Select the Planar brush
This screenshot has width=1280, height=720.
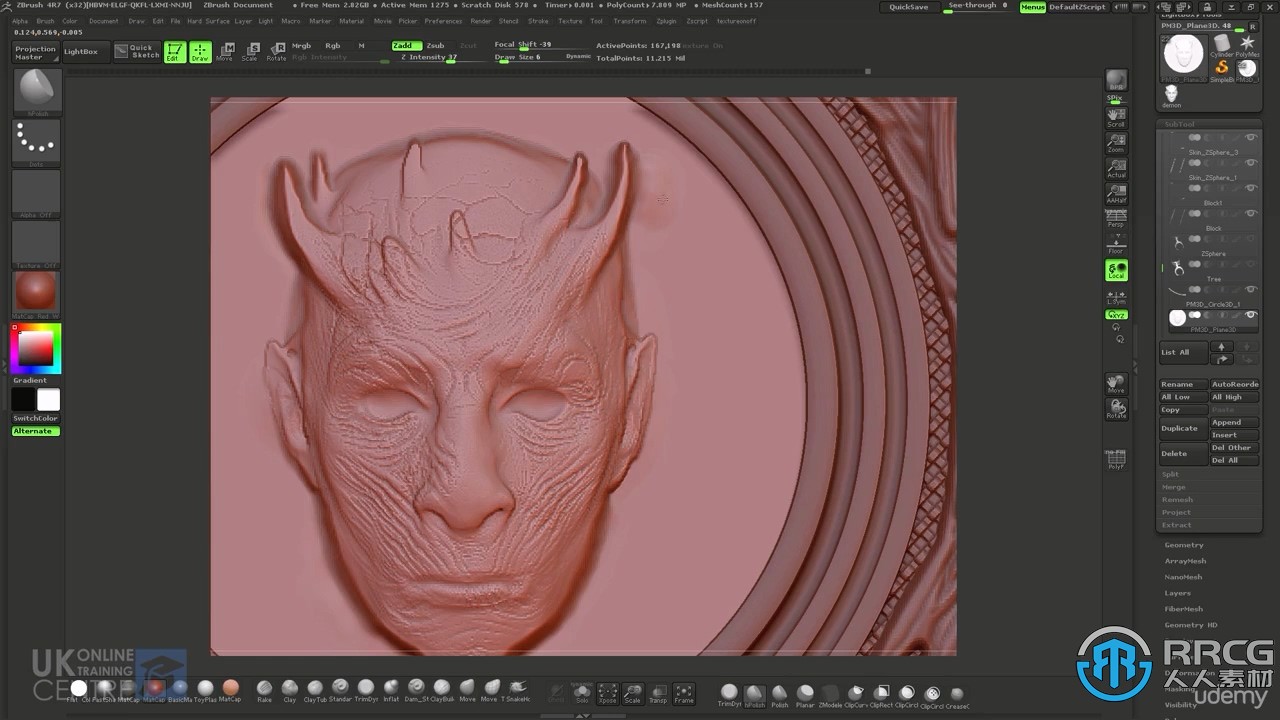pyautogui.click(x=805, y=695)
